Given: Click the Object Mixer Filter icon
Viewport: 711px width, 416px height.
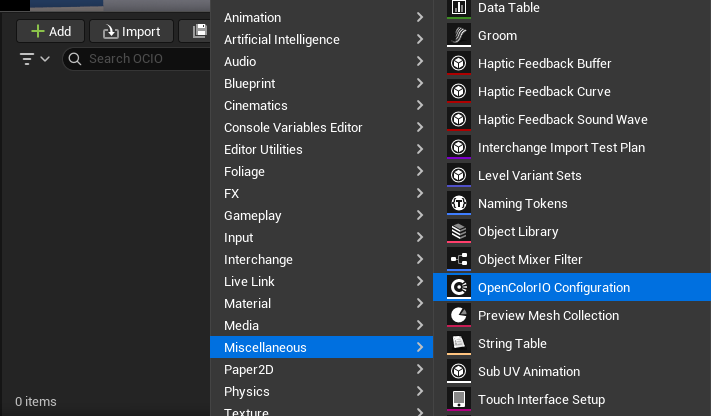Looking at the screenshot, I should (459, 259).
